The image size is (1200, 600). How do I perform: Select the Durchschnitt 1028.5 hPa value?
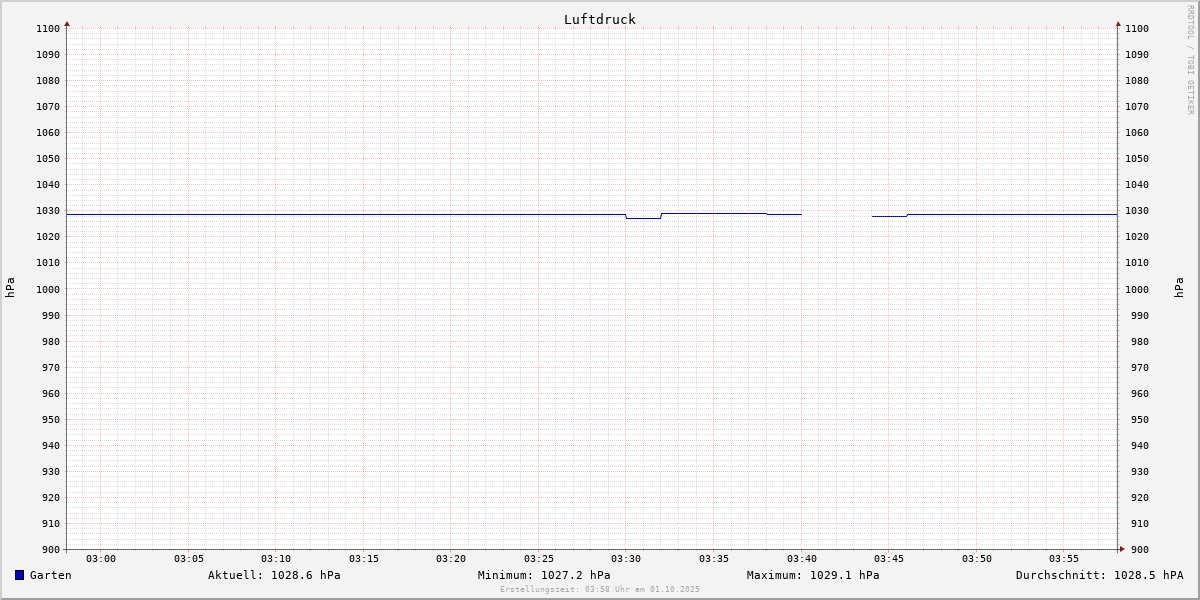click(1099, 575)
